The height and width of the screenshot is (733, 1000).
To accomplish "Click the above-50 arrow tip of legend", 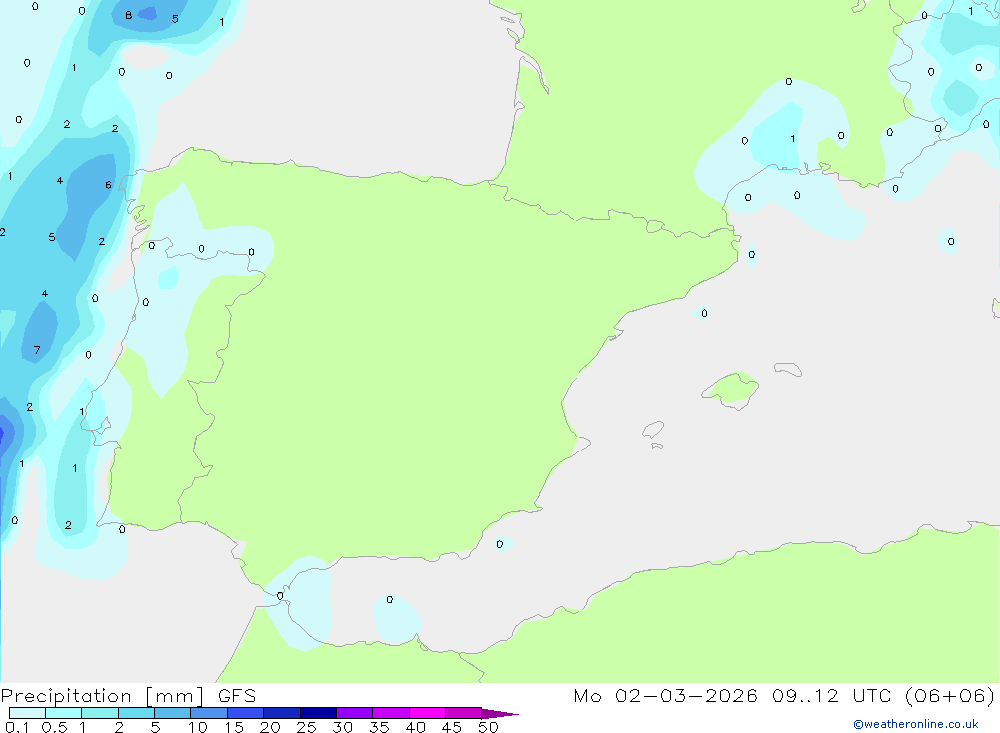I will tap(500, 713).
